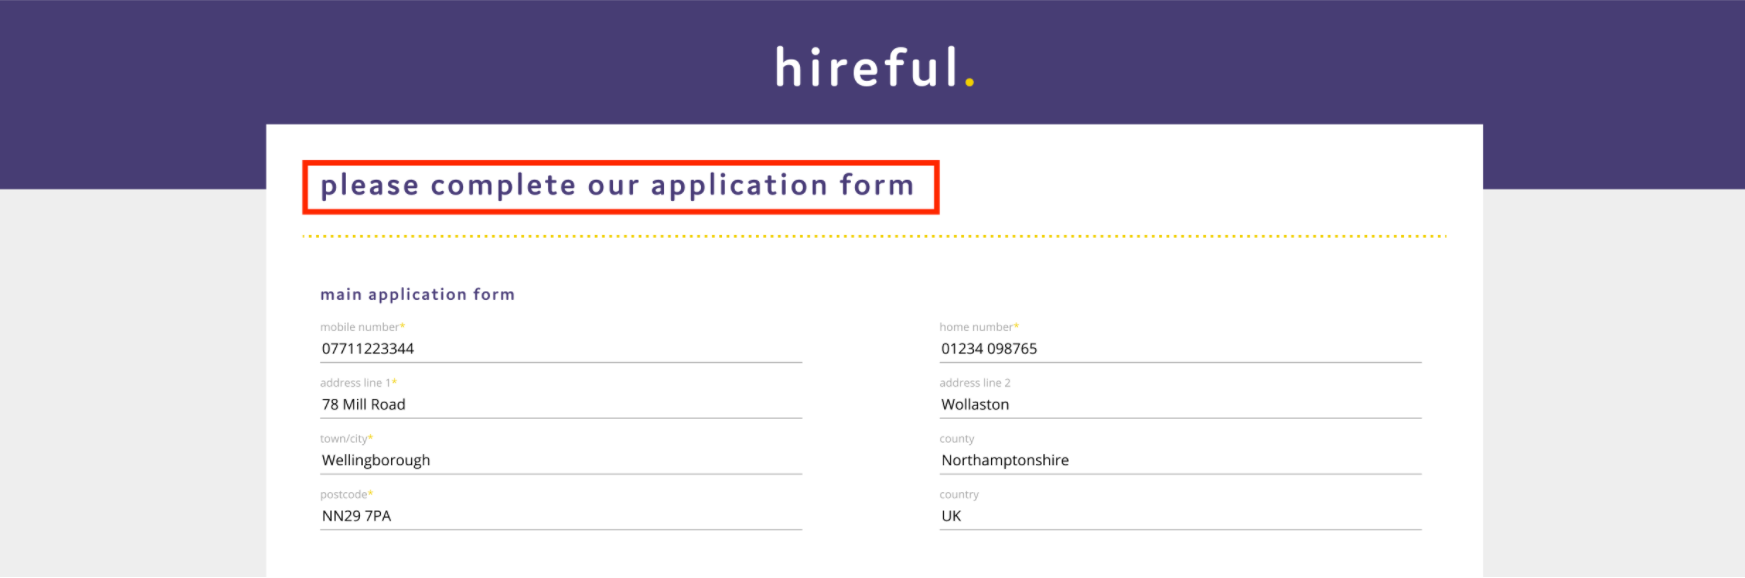
Task: Focus the home number input field
Action: pos(1180,349)
